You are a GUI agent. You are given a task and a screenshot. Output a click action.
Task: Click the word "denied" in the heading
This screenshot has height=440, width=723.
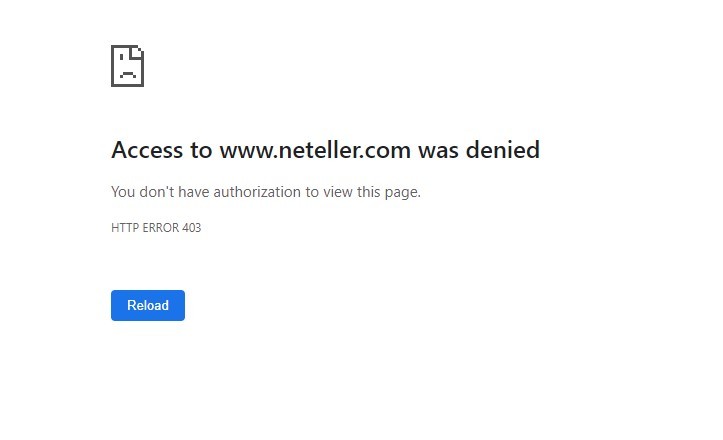tap(503, 150)
